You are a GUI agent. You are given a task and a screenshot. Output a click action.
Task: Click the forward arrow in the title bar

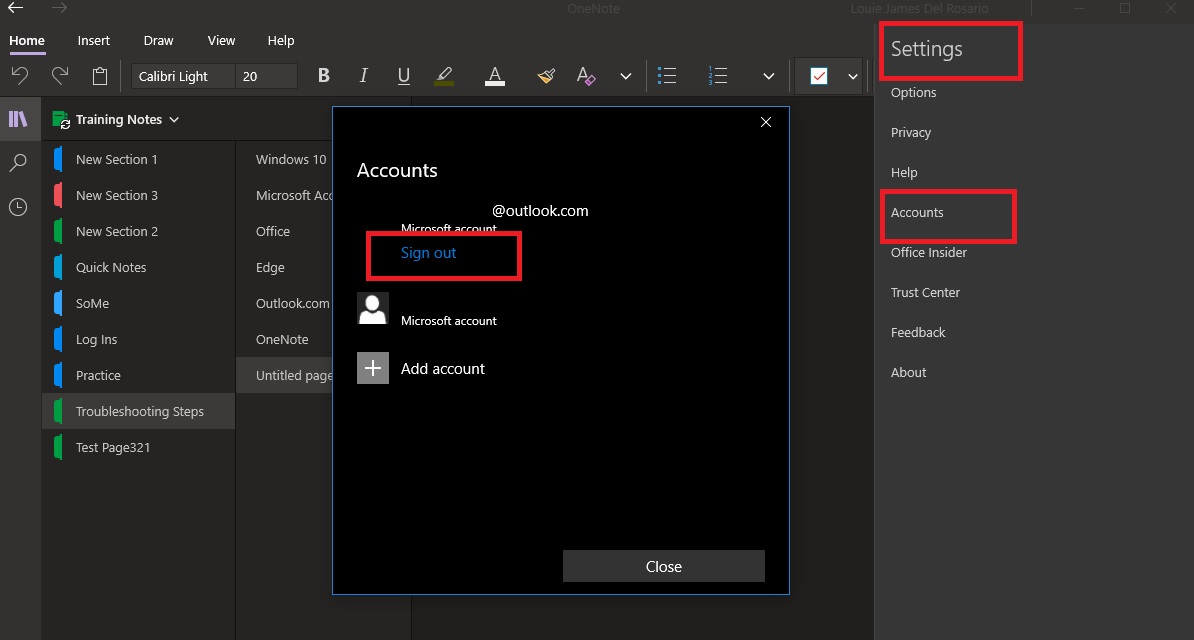point(59,8)
